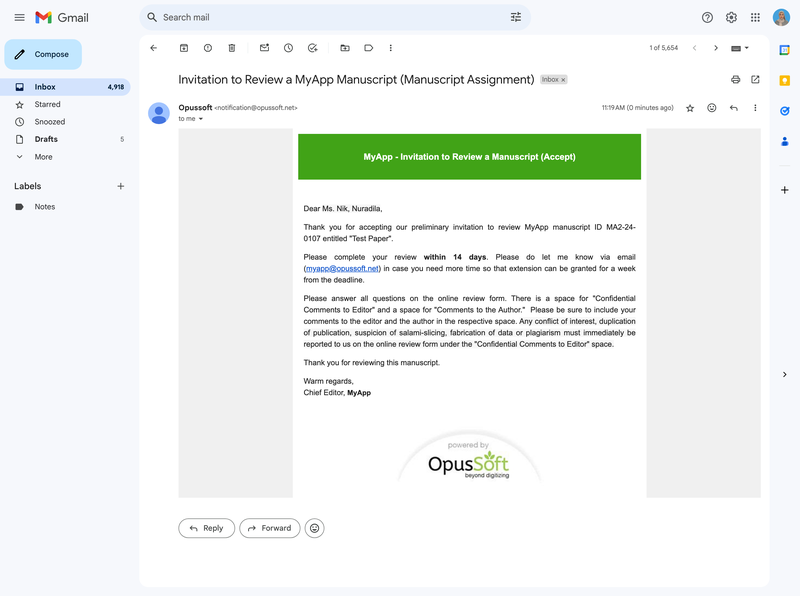Add emoji reaction in message header
The width and height of the screenshot is (800, 596).
tap(712, 108)
